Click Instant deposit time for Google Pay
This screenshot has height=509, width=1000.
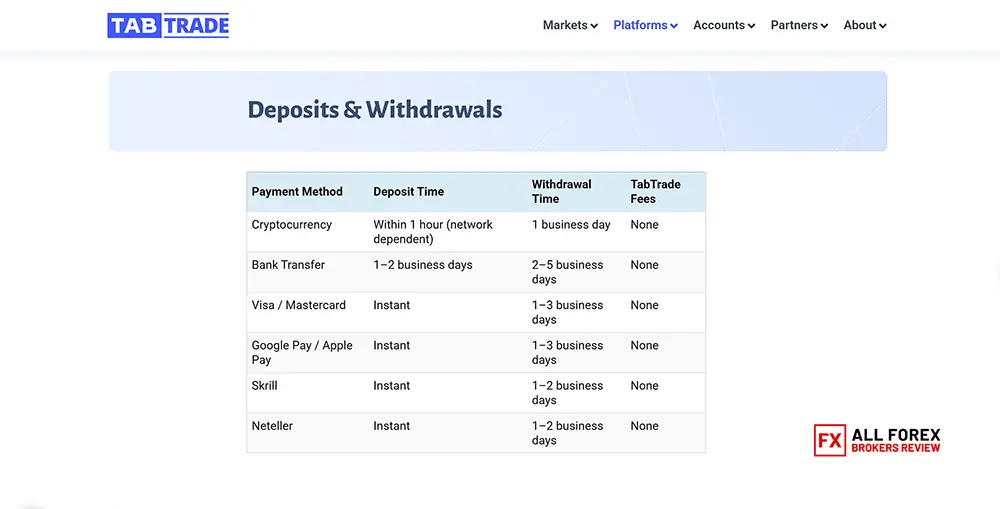coord(392,345)
